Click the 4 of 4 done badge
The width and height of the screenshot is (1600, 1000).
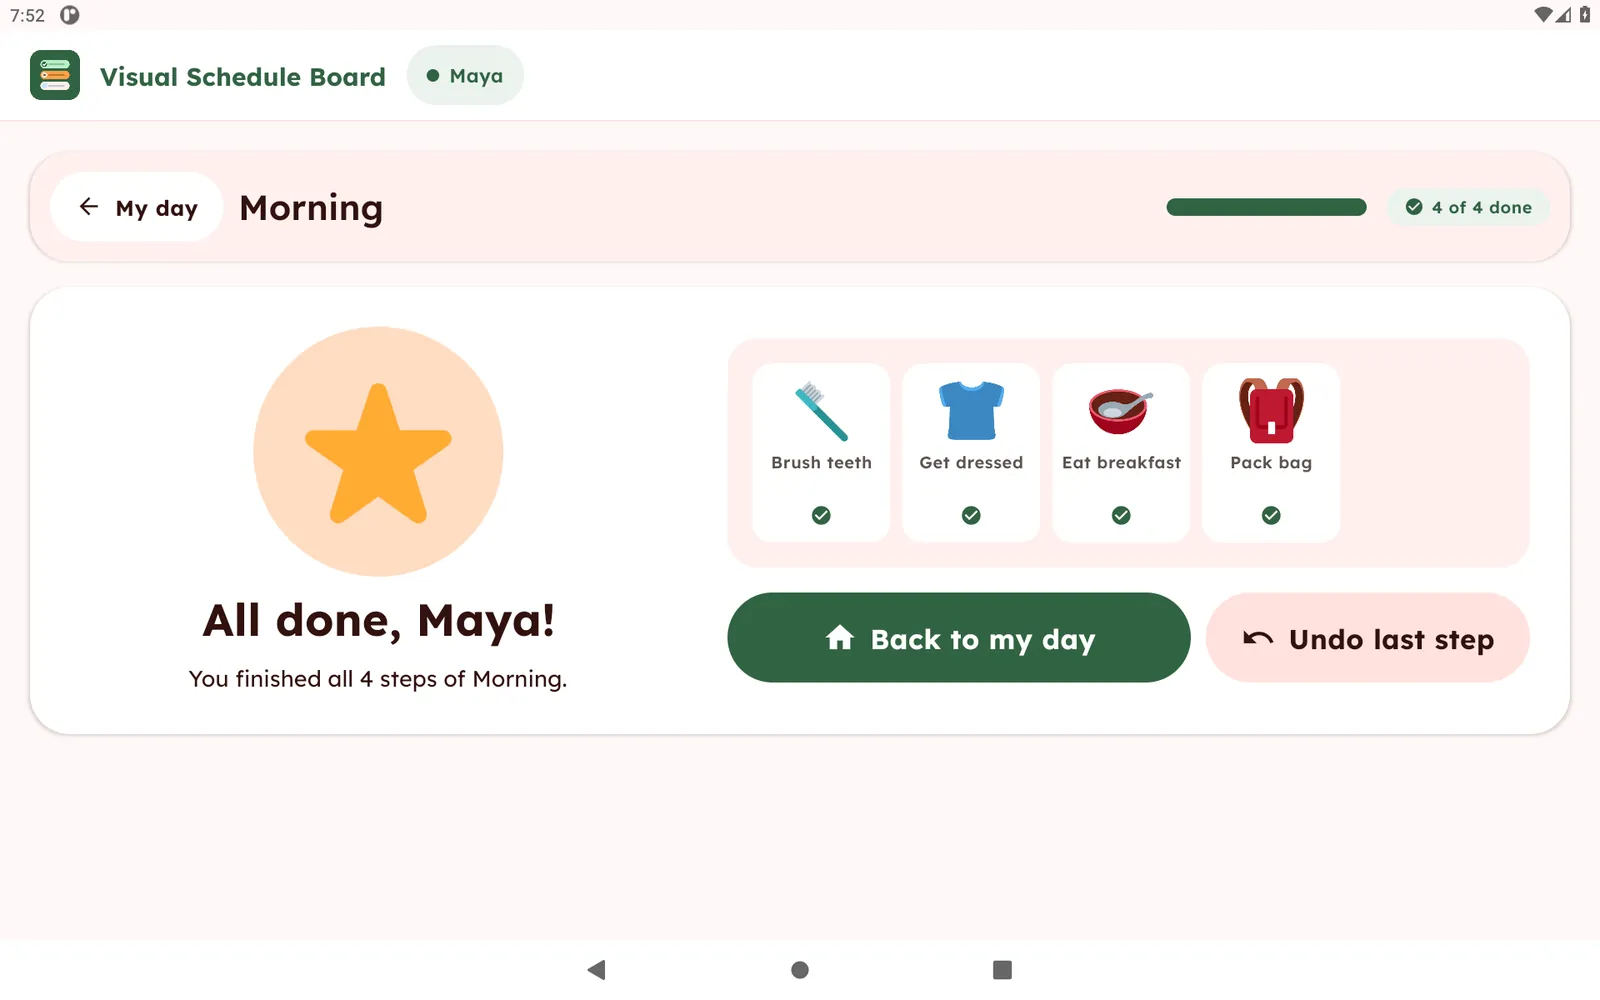(1468, 207)
